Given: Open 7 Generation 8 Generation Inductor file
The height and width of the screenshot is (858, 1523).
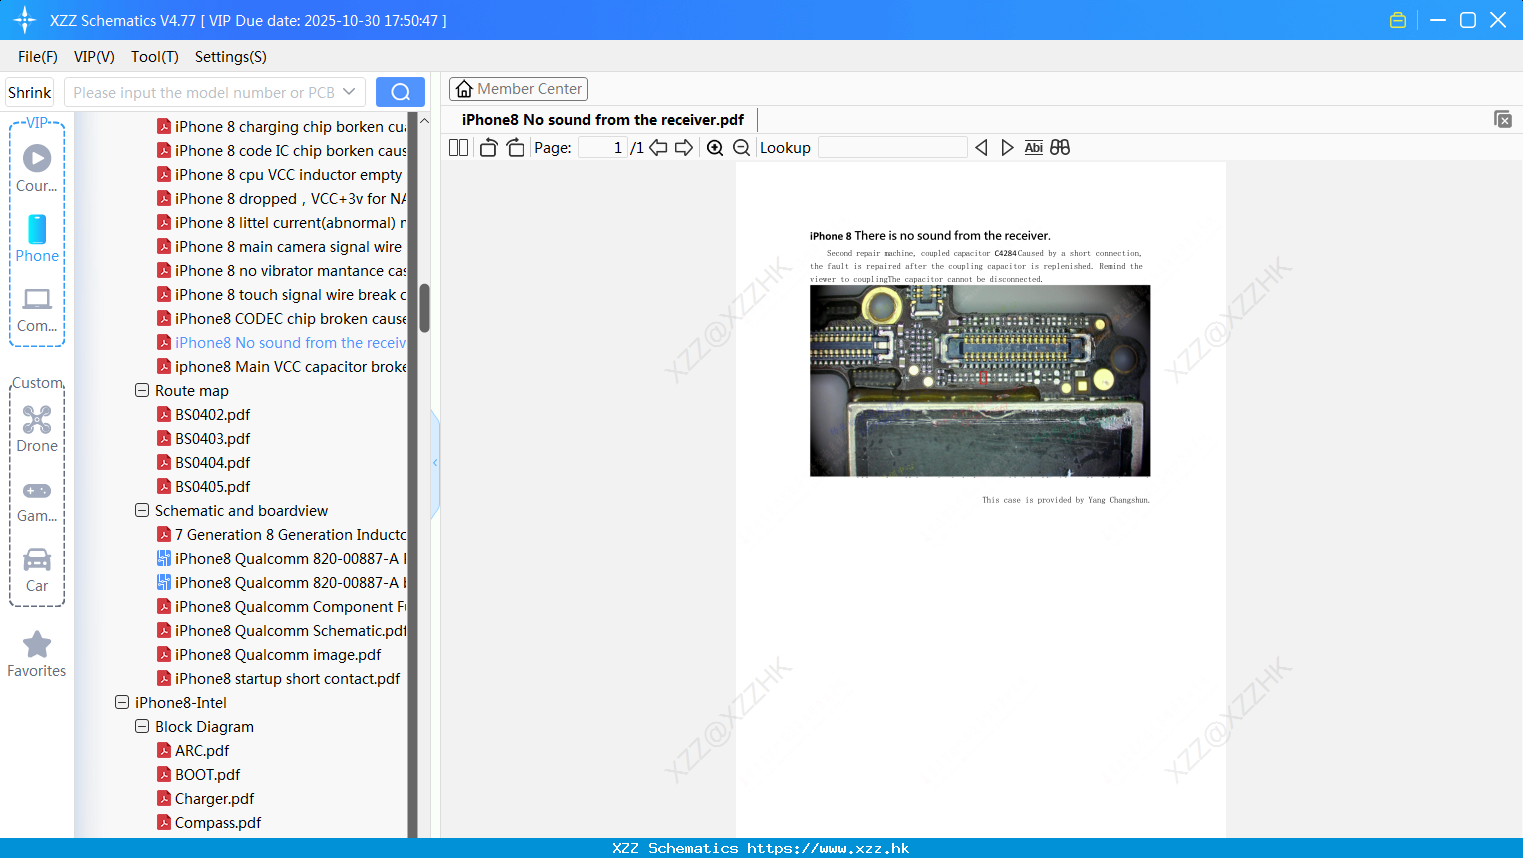Looking at the screenshot, I should pyautogui.click(x=282, y=534).
